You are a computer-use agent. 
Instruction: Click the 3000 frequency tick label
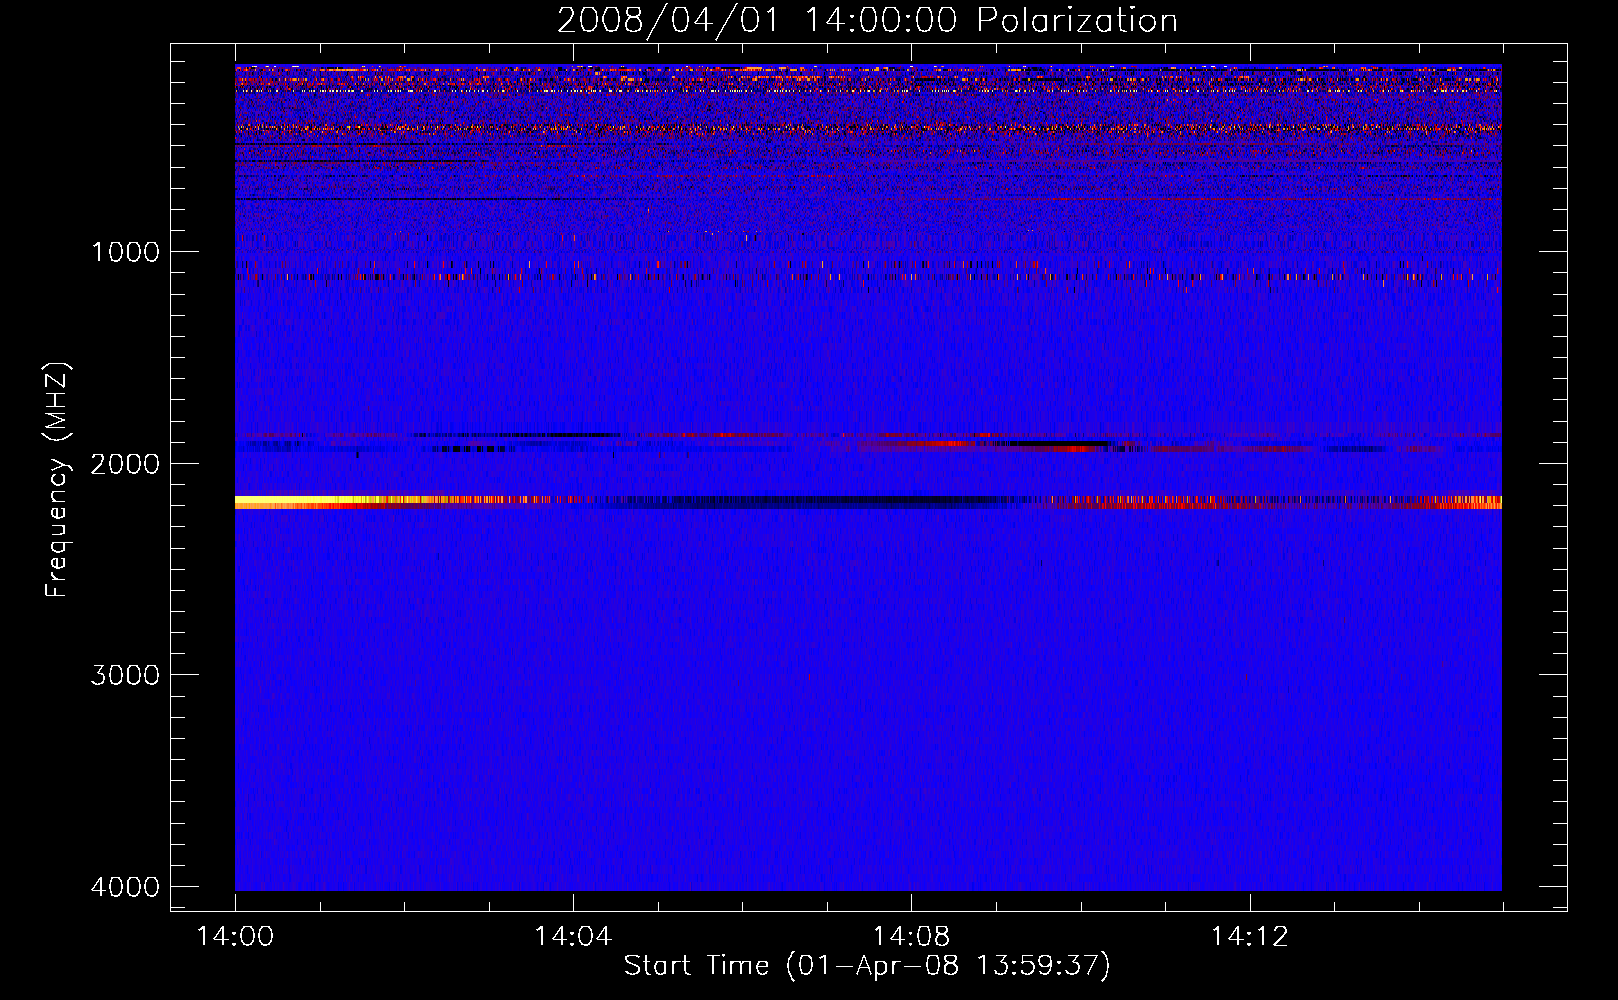(x=125, y=675)
